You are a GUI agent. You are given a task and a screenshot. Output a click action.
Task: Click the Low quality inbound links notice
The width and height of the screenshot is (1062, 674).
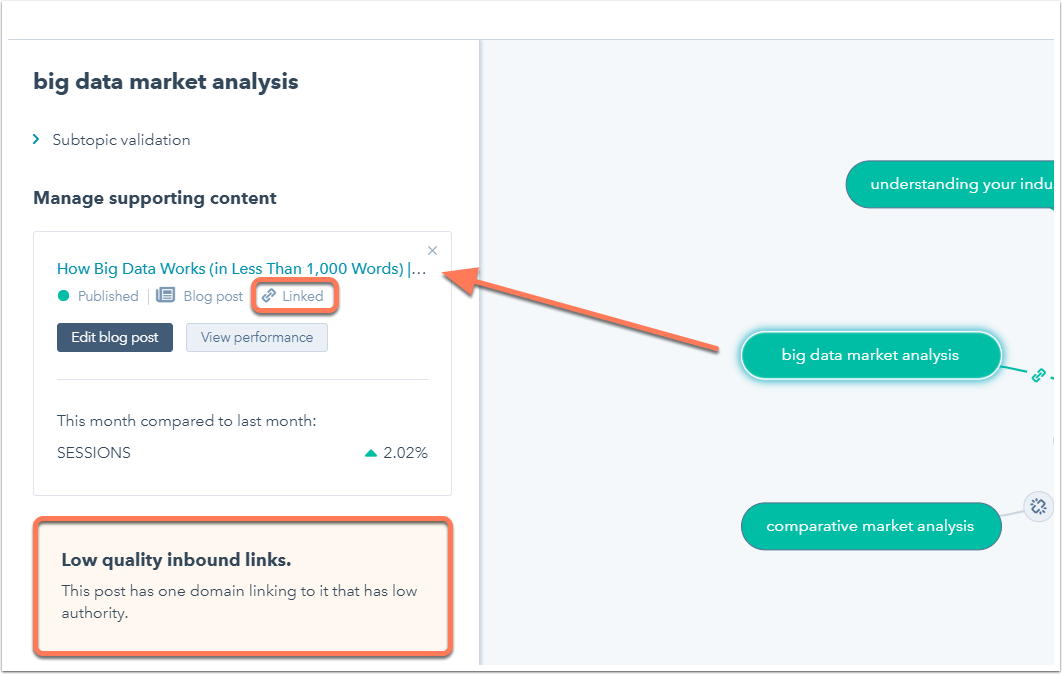pyautogui.click(x=242, y=586)
